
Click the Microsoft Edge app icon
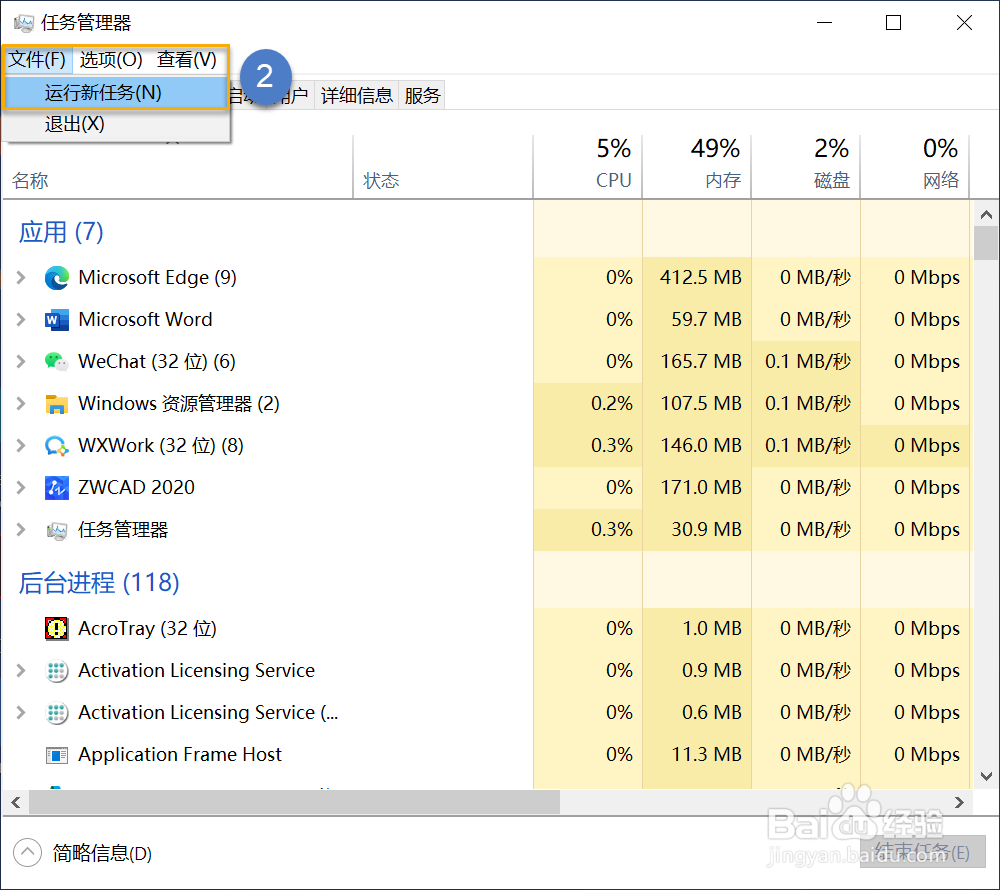point(57,278)
